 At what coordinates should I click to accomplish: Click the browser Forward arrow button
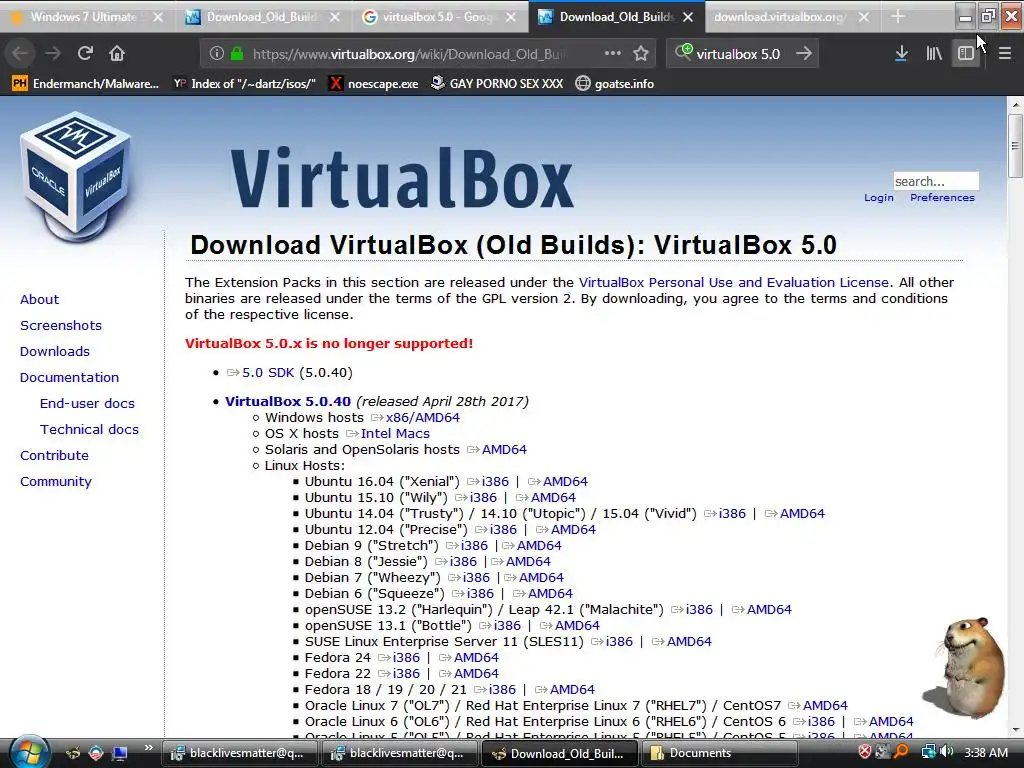(x=53, y=54)
